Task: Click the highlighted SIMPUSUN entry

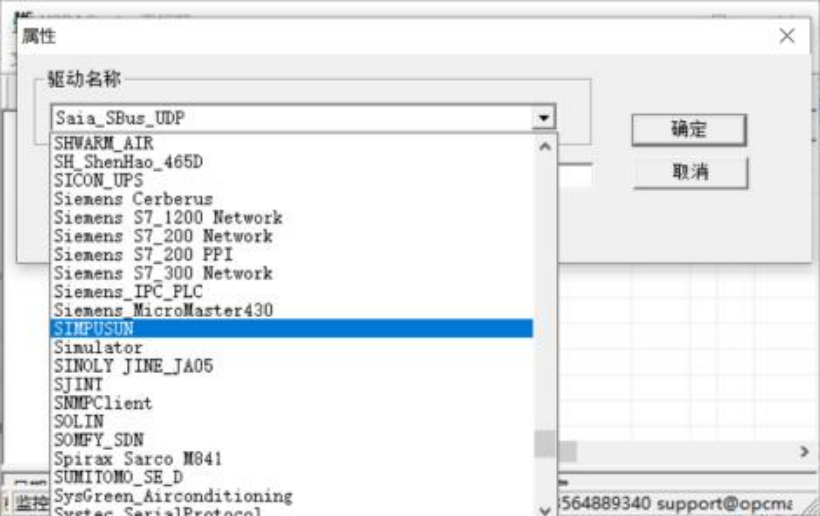Action: pyautogui.click(x=292, y=328)
